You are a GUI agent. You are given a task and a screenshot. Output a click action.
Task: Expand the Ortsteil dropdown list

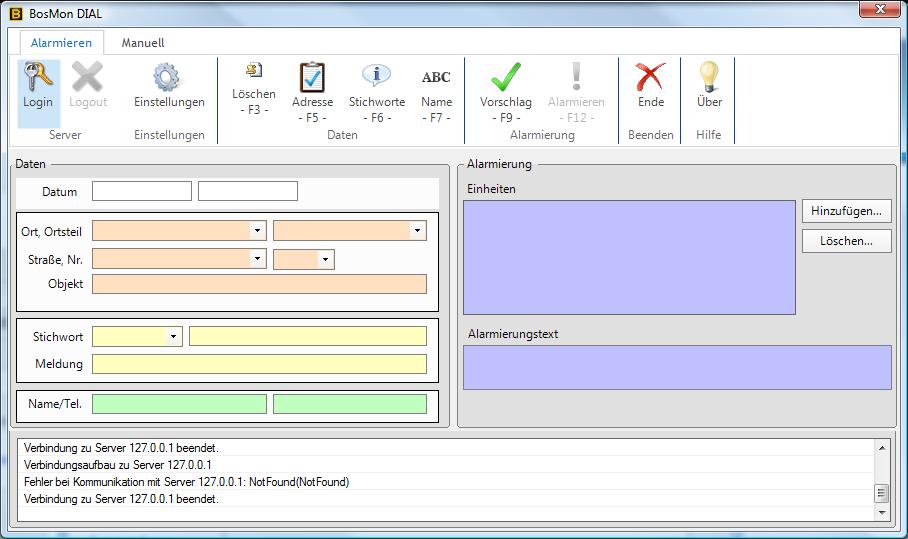point(417,231)
